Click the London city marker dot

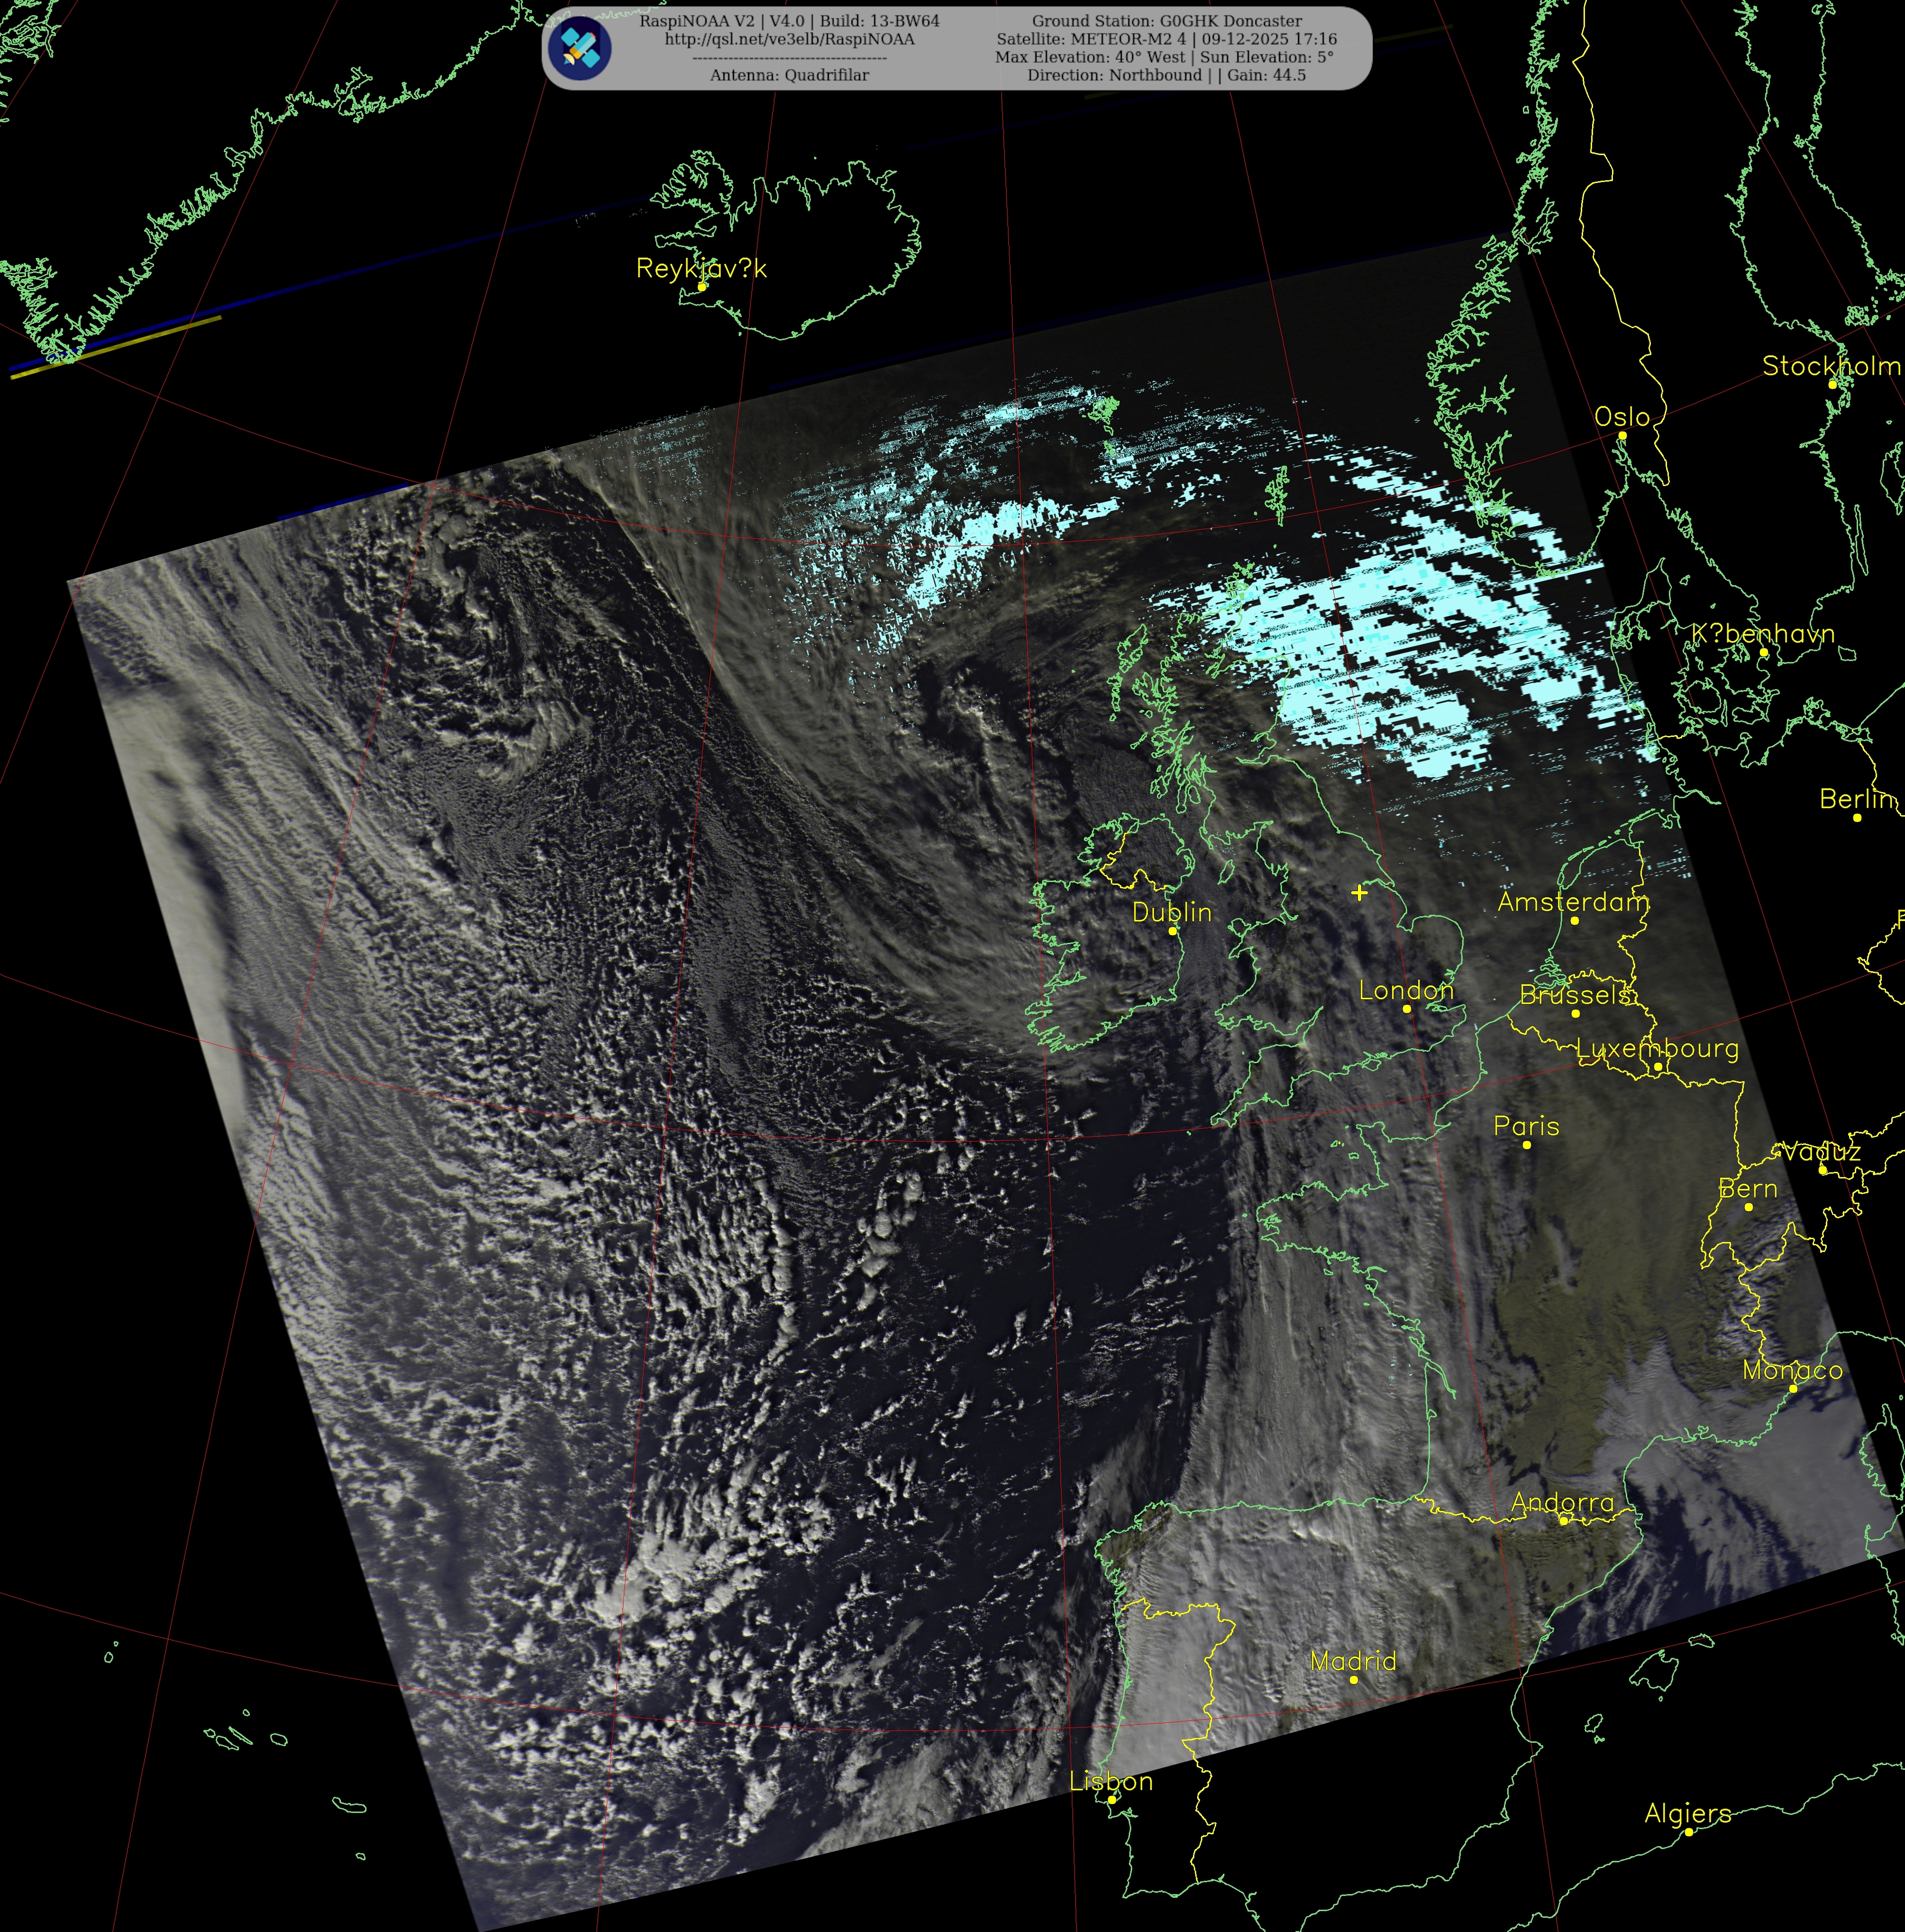tap(1407, 1009)
